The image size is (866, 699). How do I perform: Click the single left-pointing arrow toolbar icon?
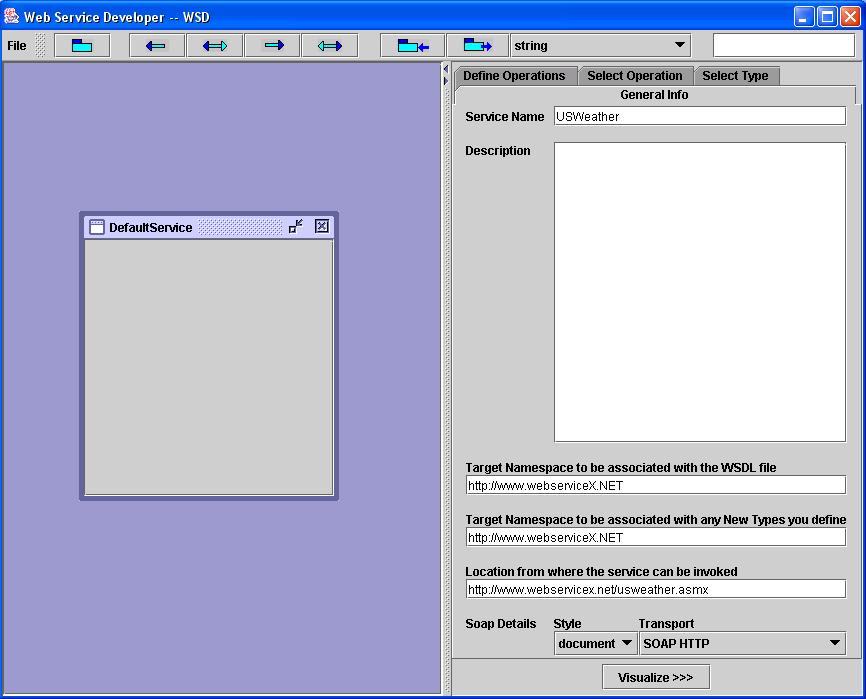[x=156, y=46]
